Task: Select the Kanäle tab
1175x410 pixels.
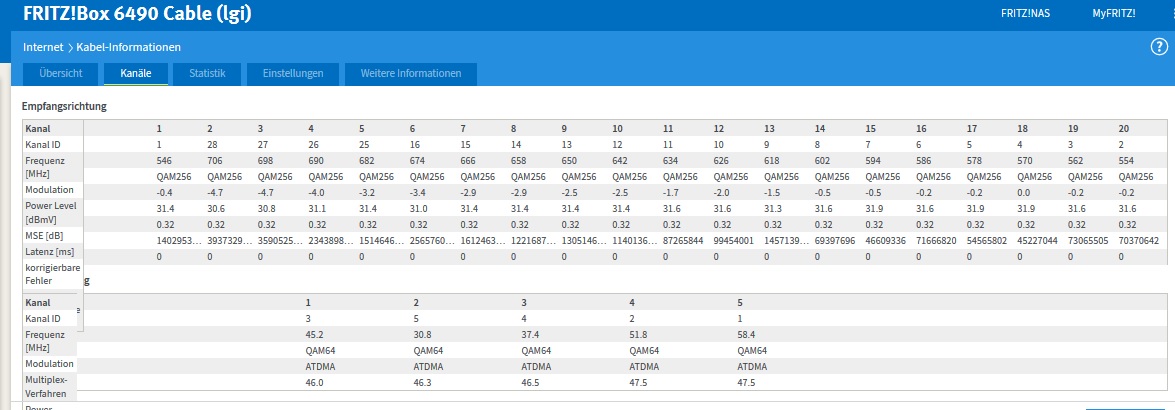Action: [x=136, y=73]
